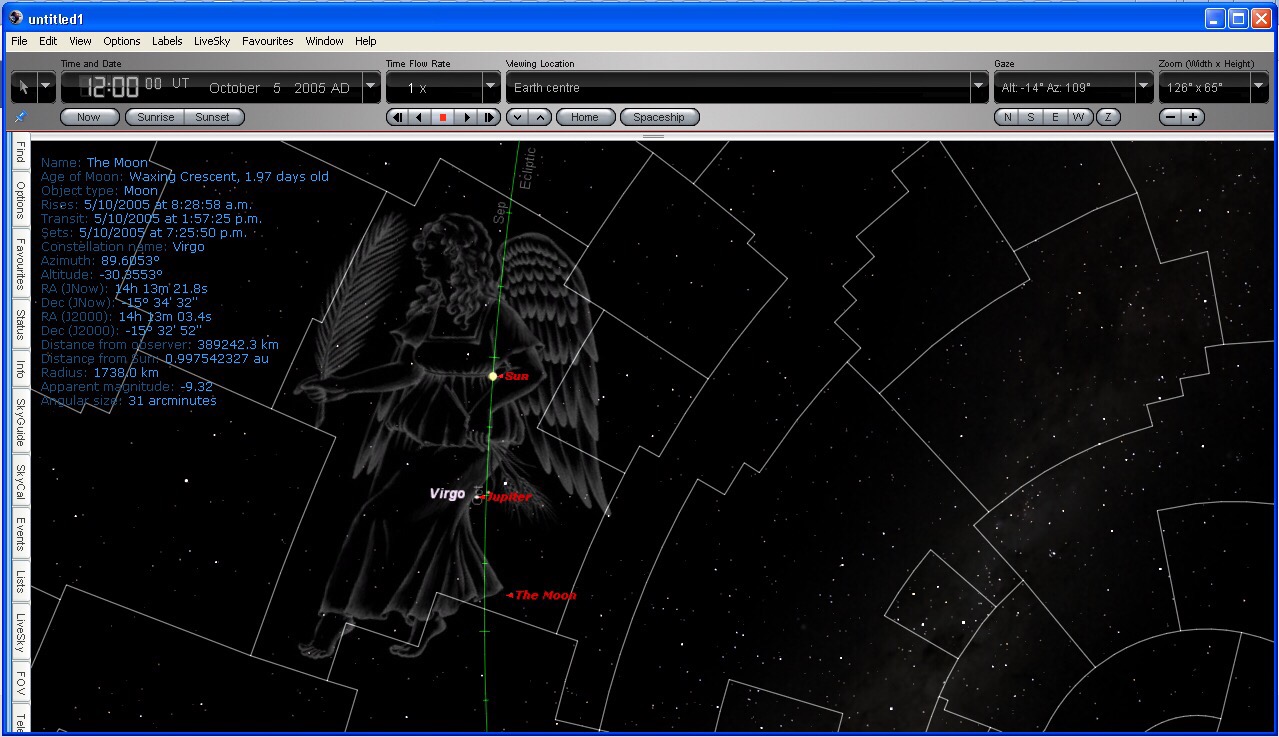Open the Time Flow Rate dropdown

(x=491, y=88)
